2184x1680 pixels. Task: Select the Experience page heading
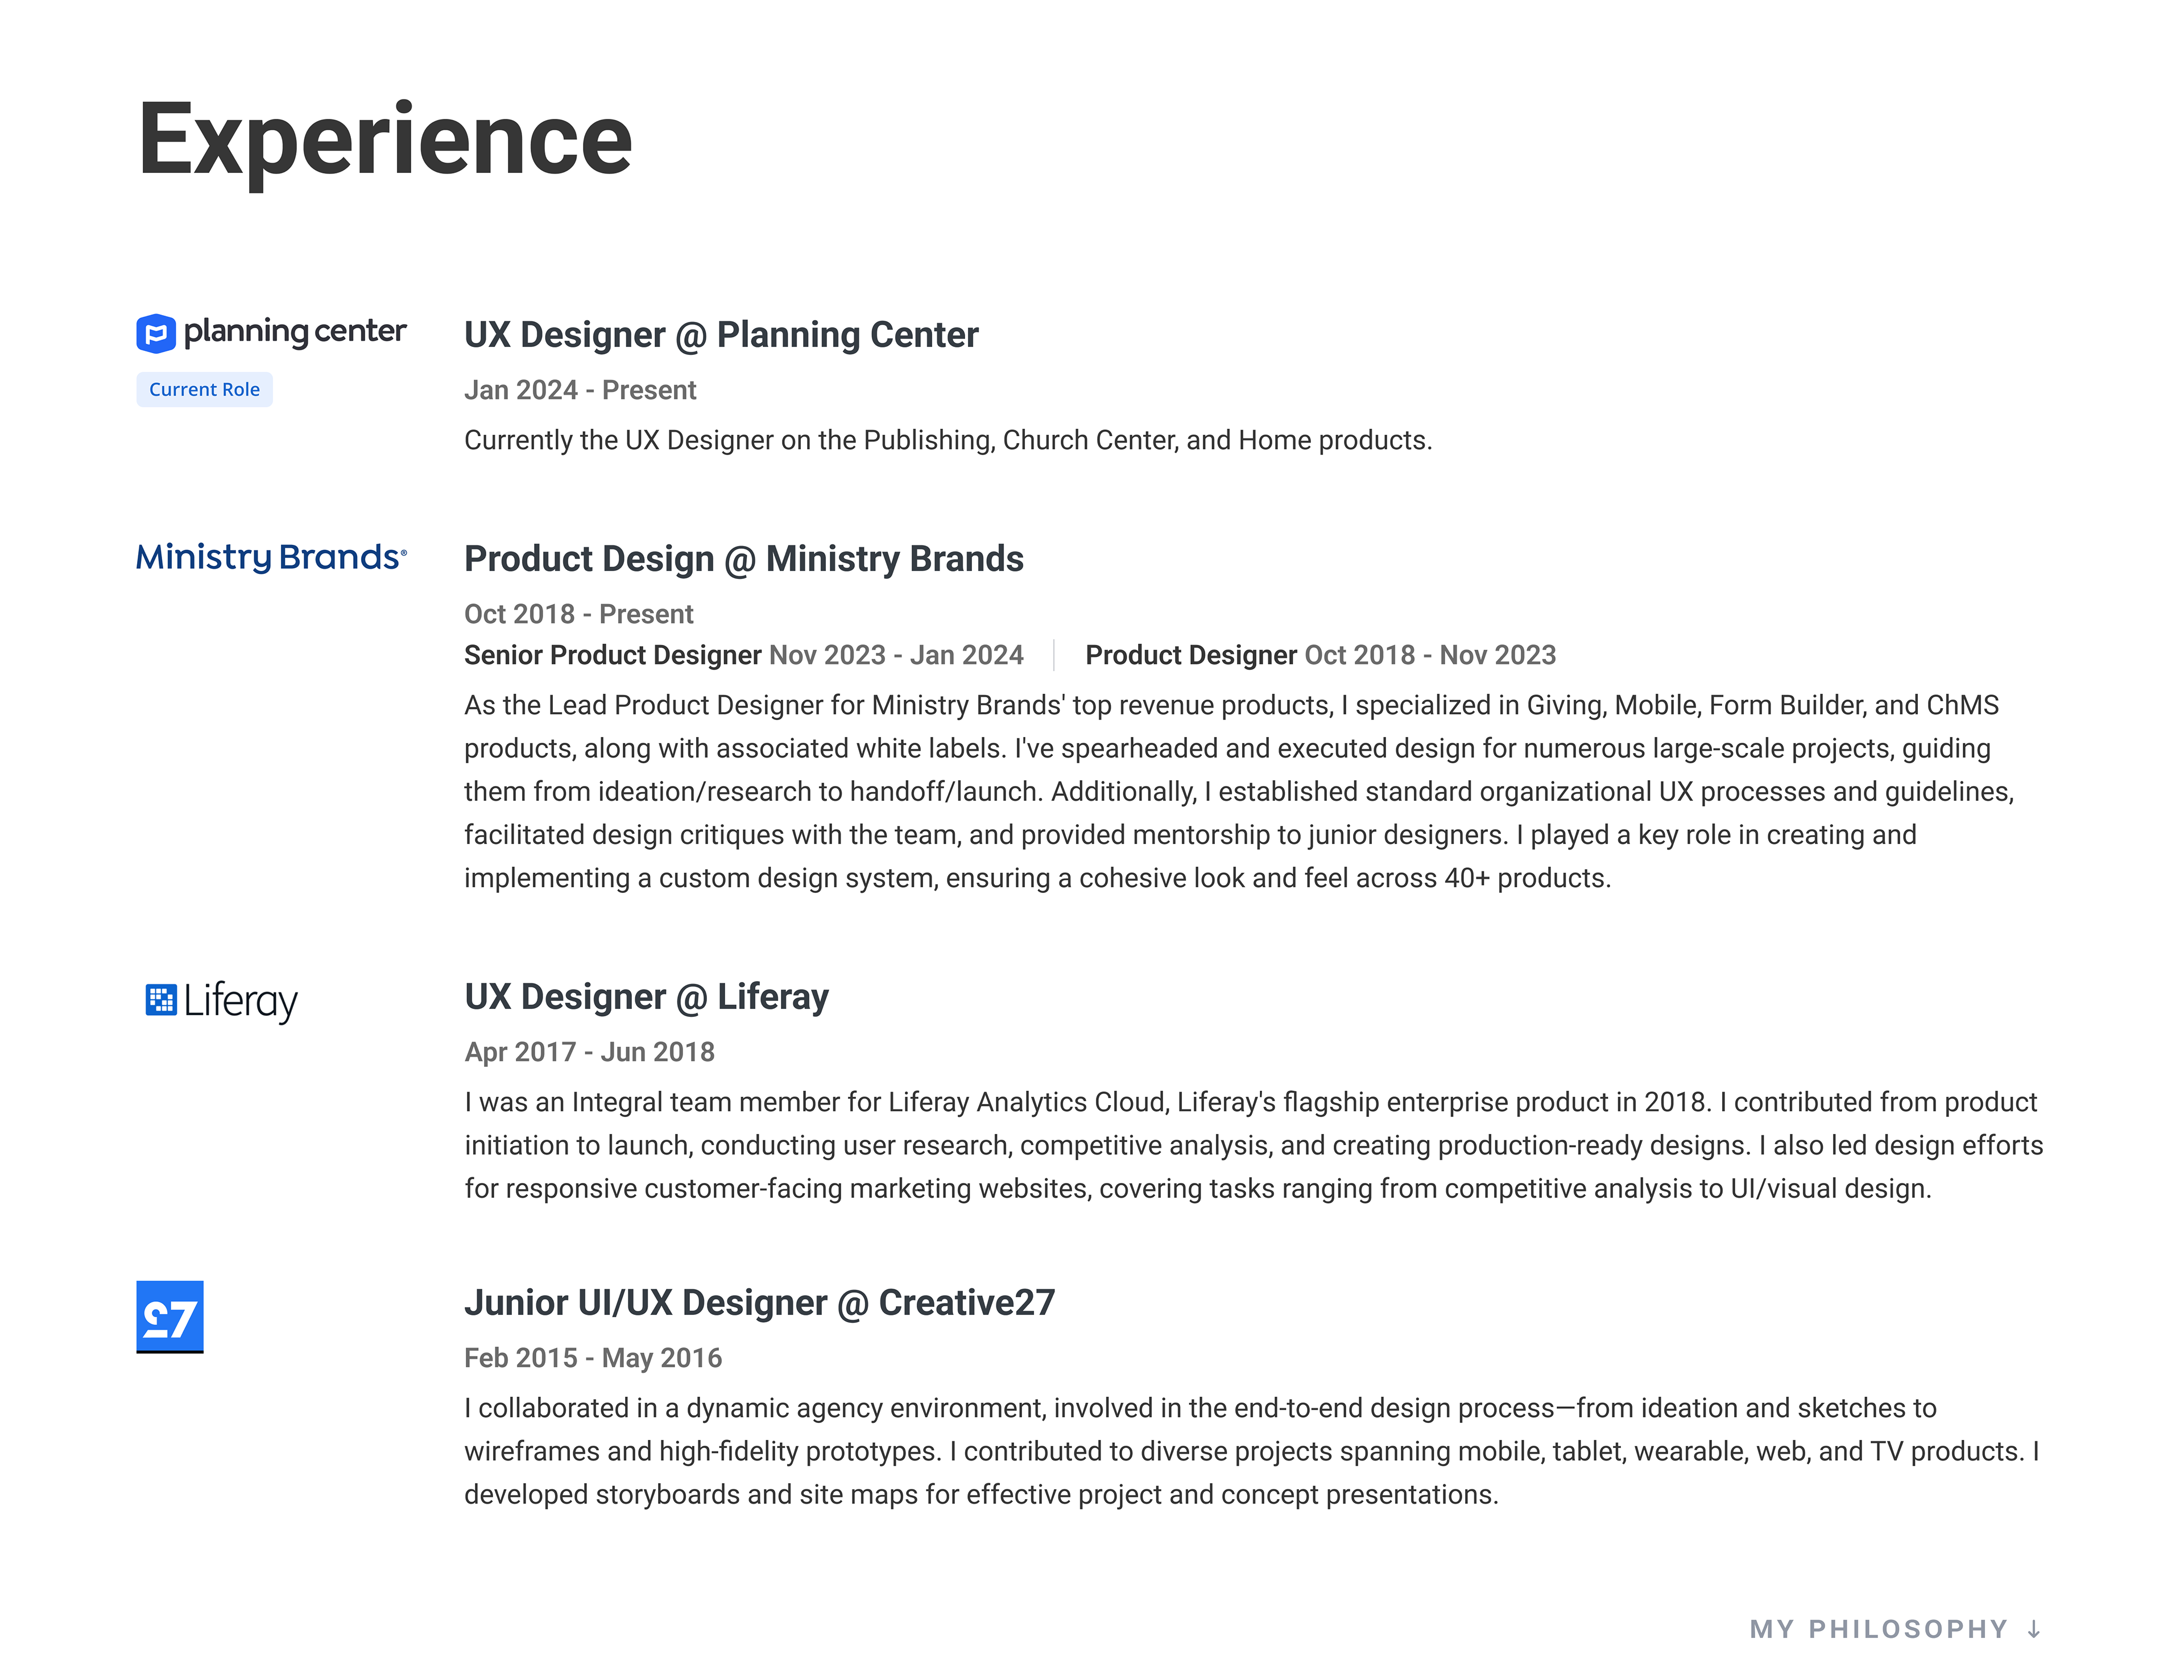tap(385, 140)
